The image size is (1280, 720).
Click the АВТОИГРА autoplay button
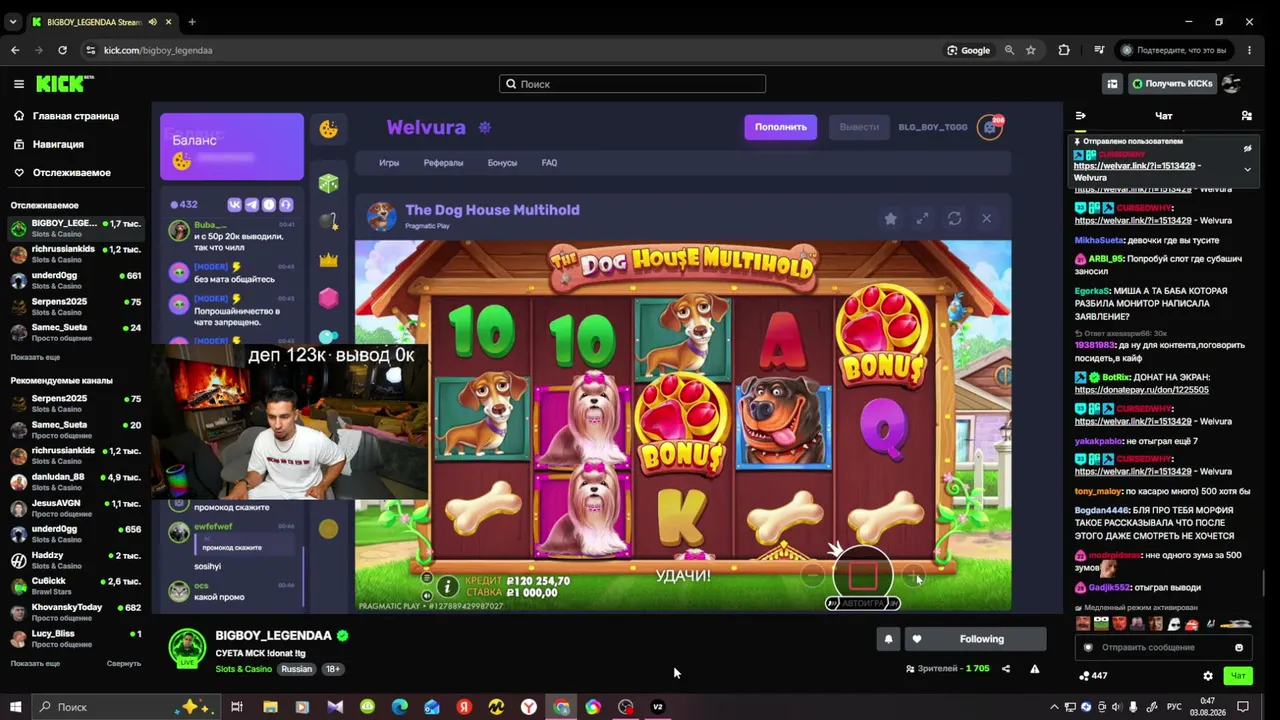[x=862, y=603]
